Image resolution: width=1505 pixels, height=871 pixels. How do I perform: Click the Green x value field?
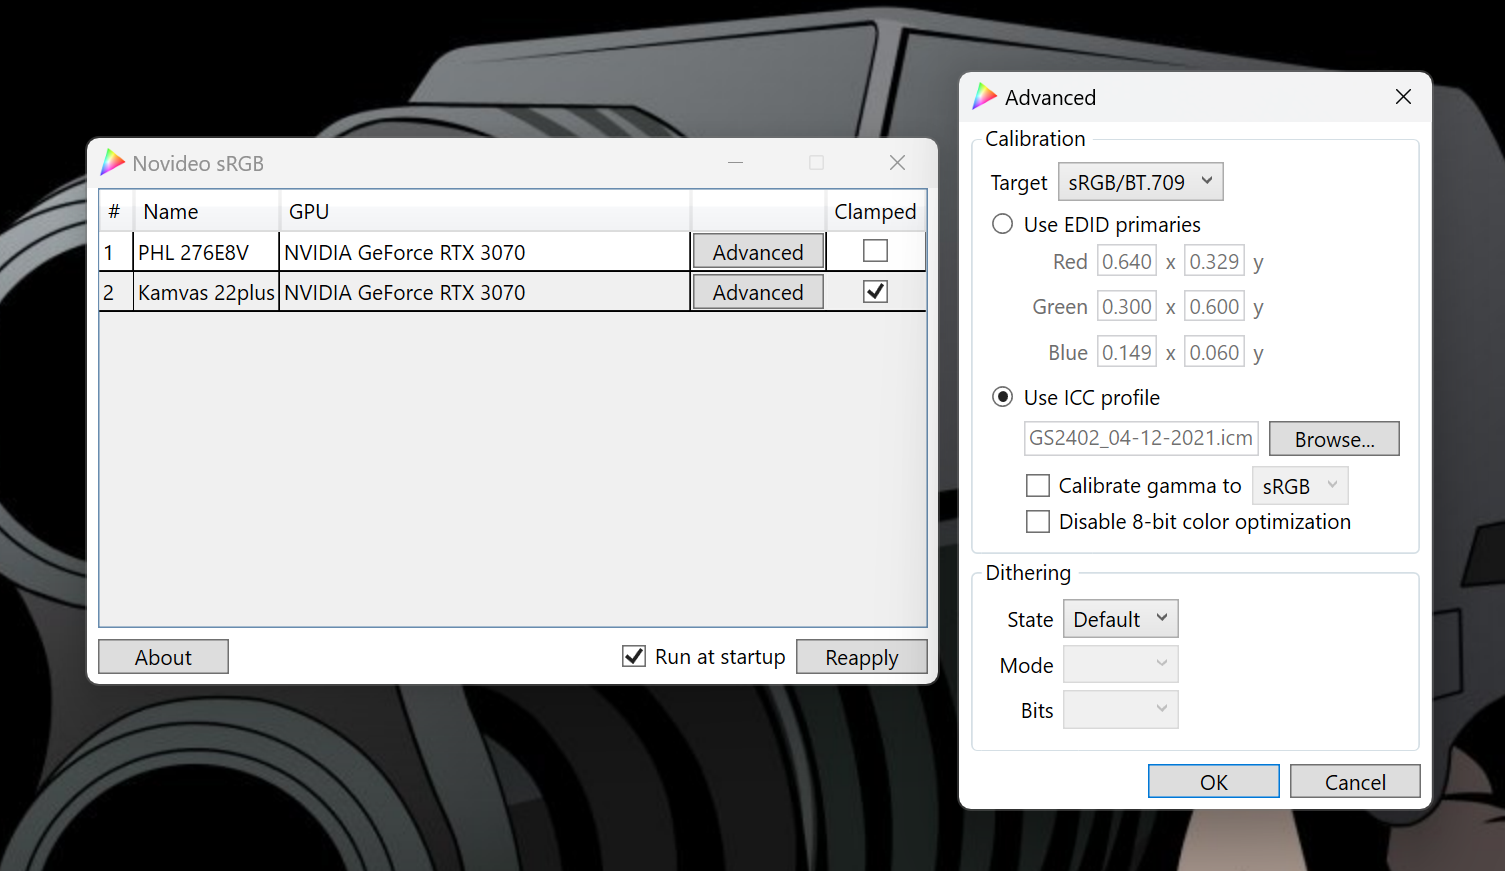point(1127,307)
